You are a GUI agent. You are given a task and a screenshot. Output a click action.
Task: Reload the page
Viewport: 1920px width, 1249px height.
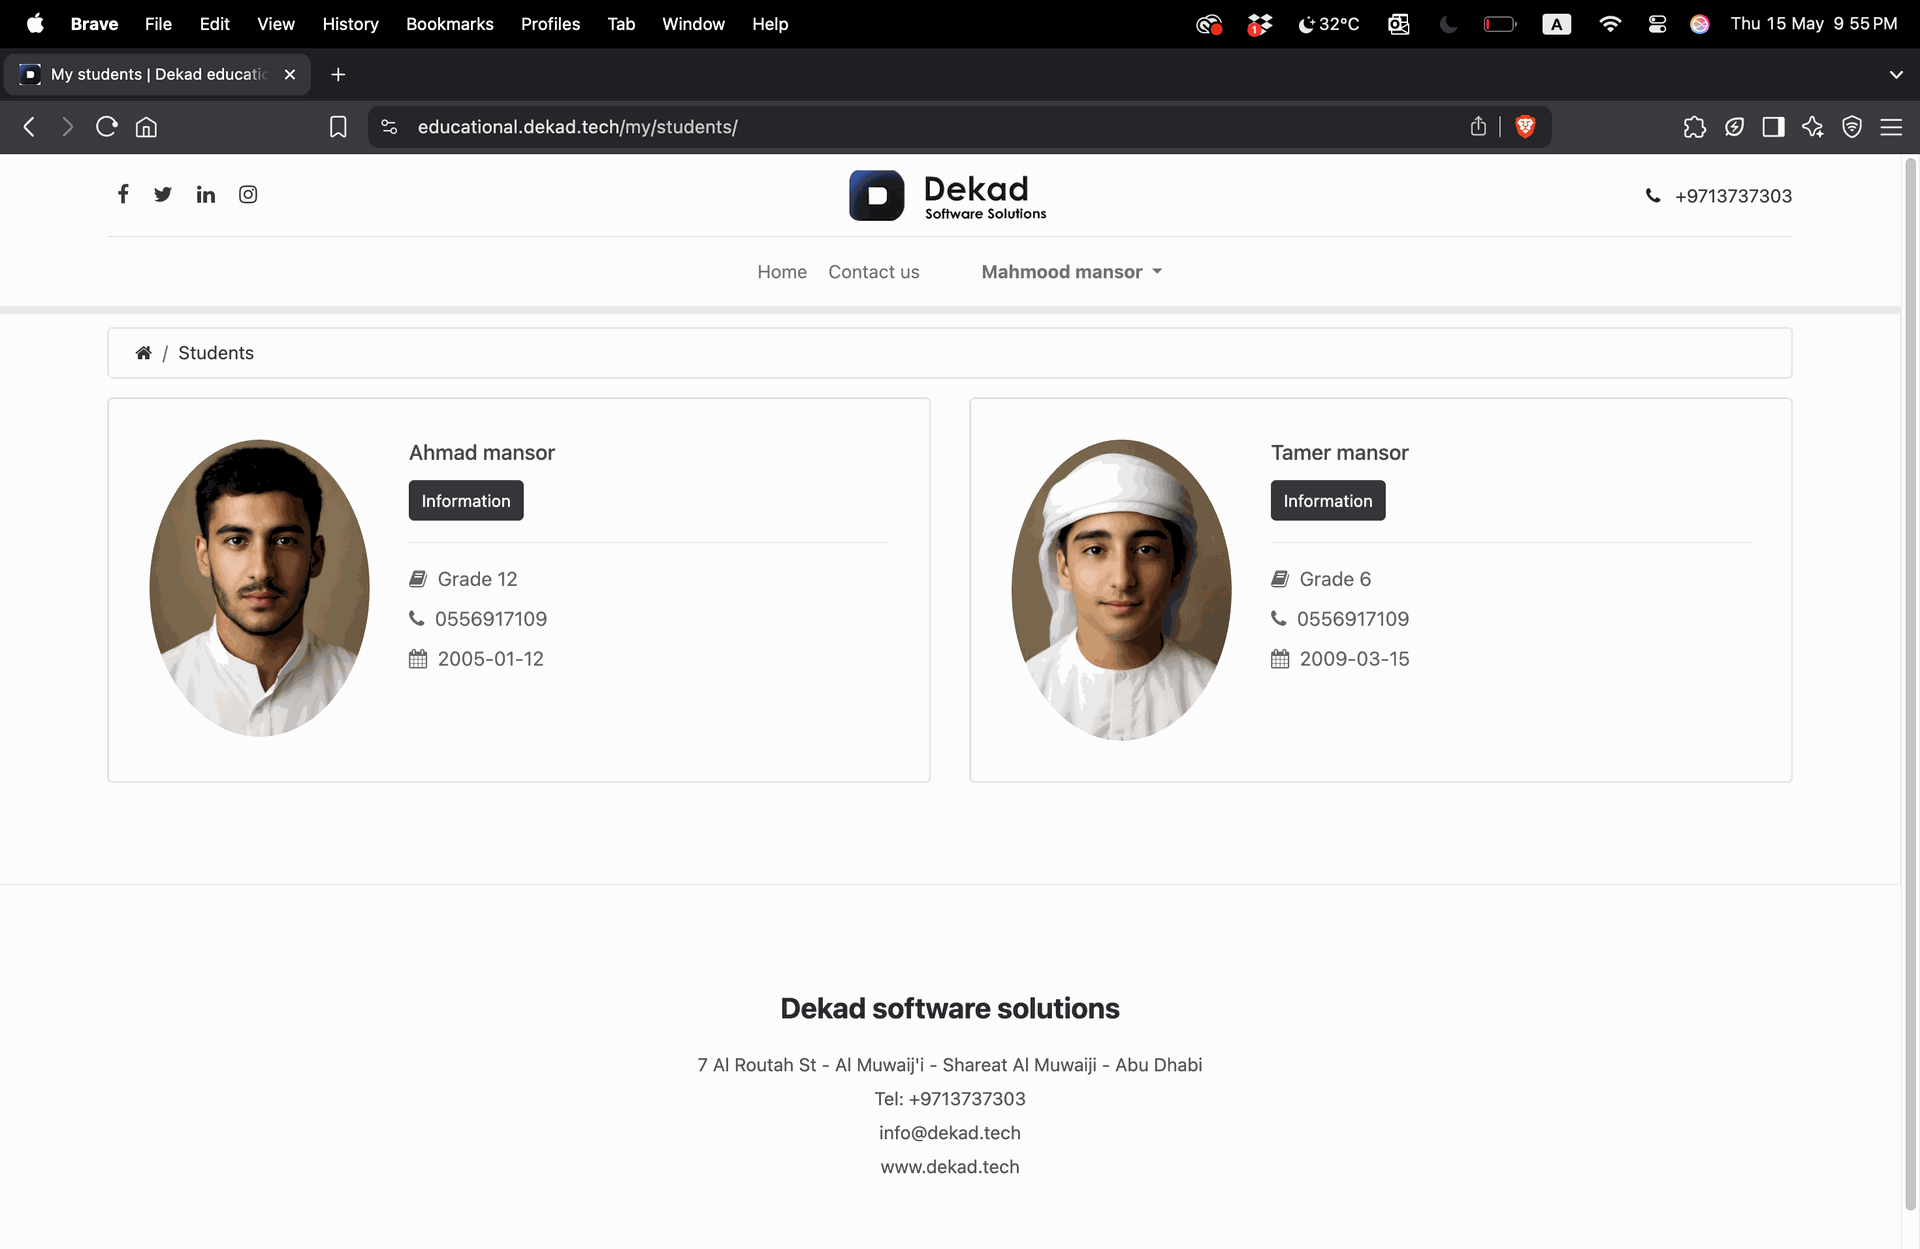pos(107,127)
